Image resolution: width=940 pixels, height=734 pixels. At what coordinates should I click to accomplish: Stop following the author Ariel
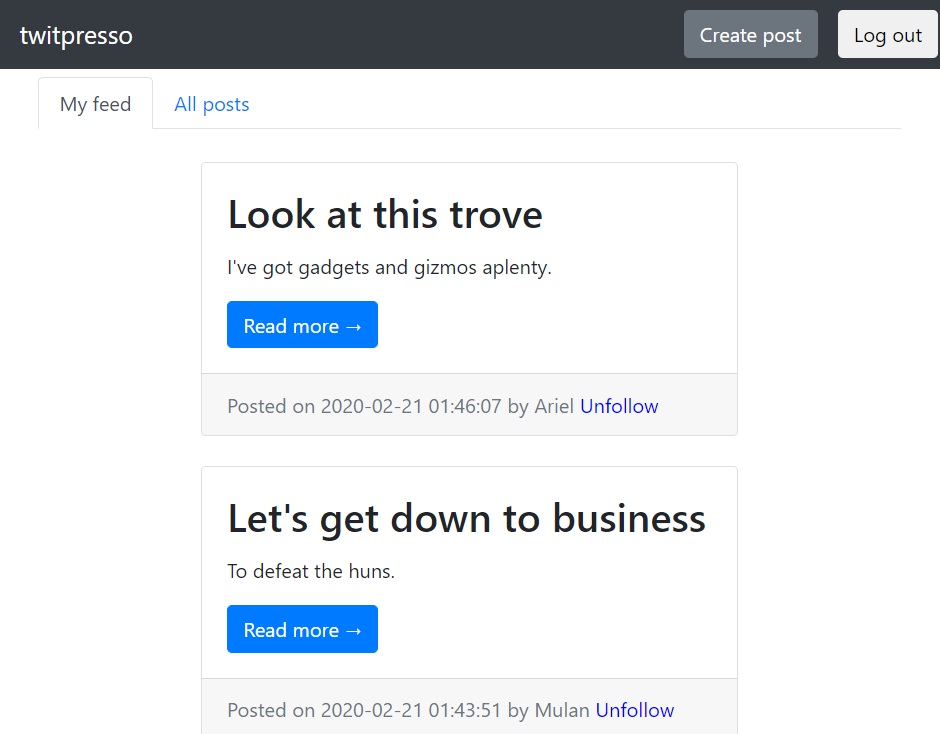click(x=619, y=406)
